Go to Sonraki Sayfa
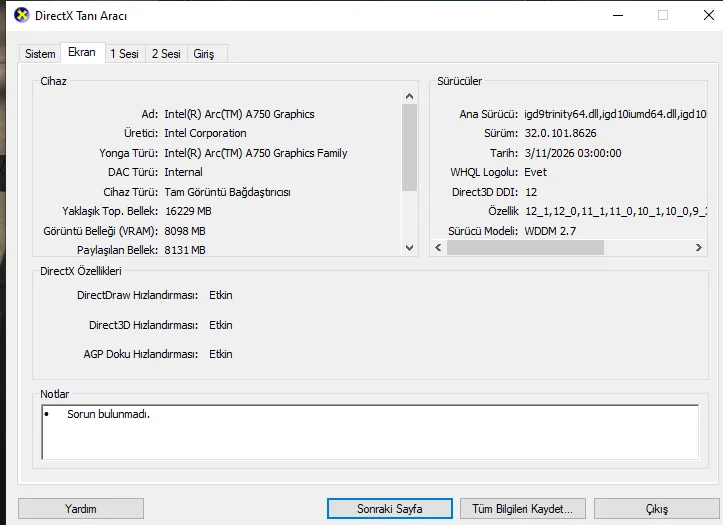 (x=390, y=508)
